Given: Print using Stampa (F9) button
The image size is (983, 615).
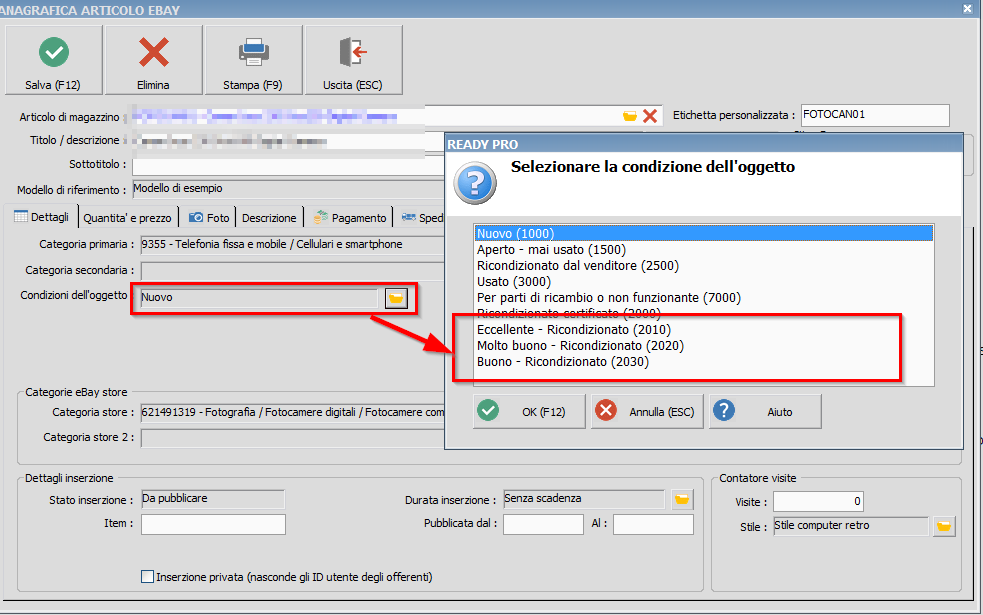Looking at the screenshot, I should coord(253,60).
